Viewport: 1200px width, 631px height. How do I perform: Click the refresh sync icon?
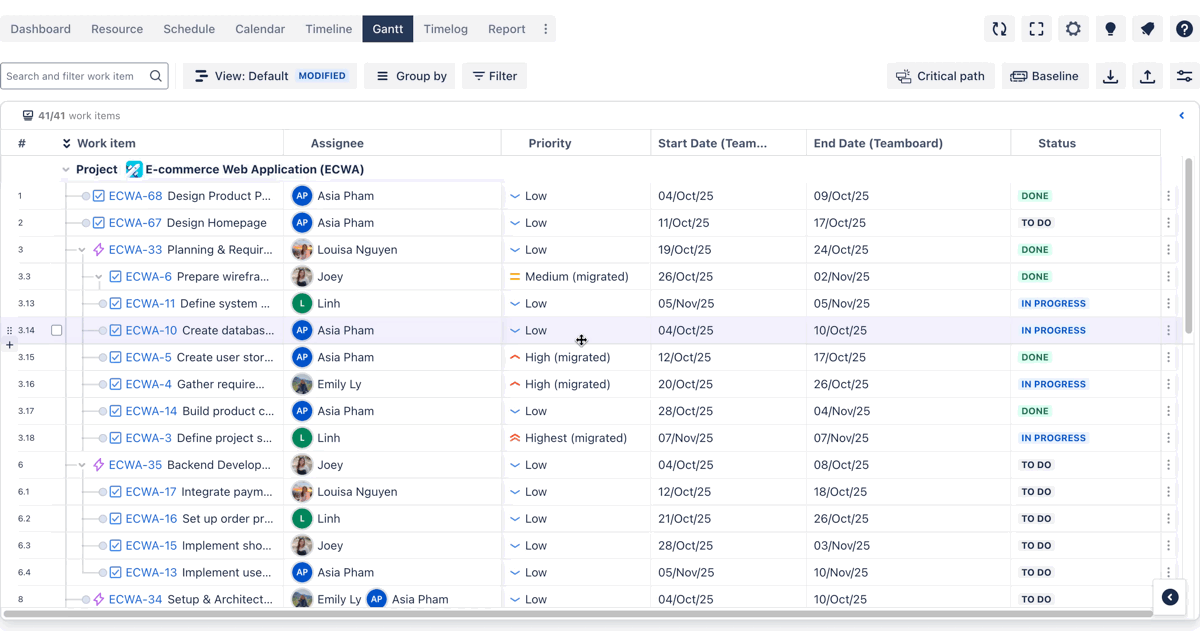click(x=999, y=29)
